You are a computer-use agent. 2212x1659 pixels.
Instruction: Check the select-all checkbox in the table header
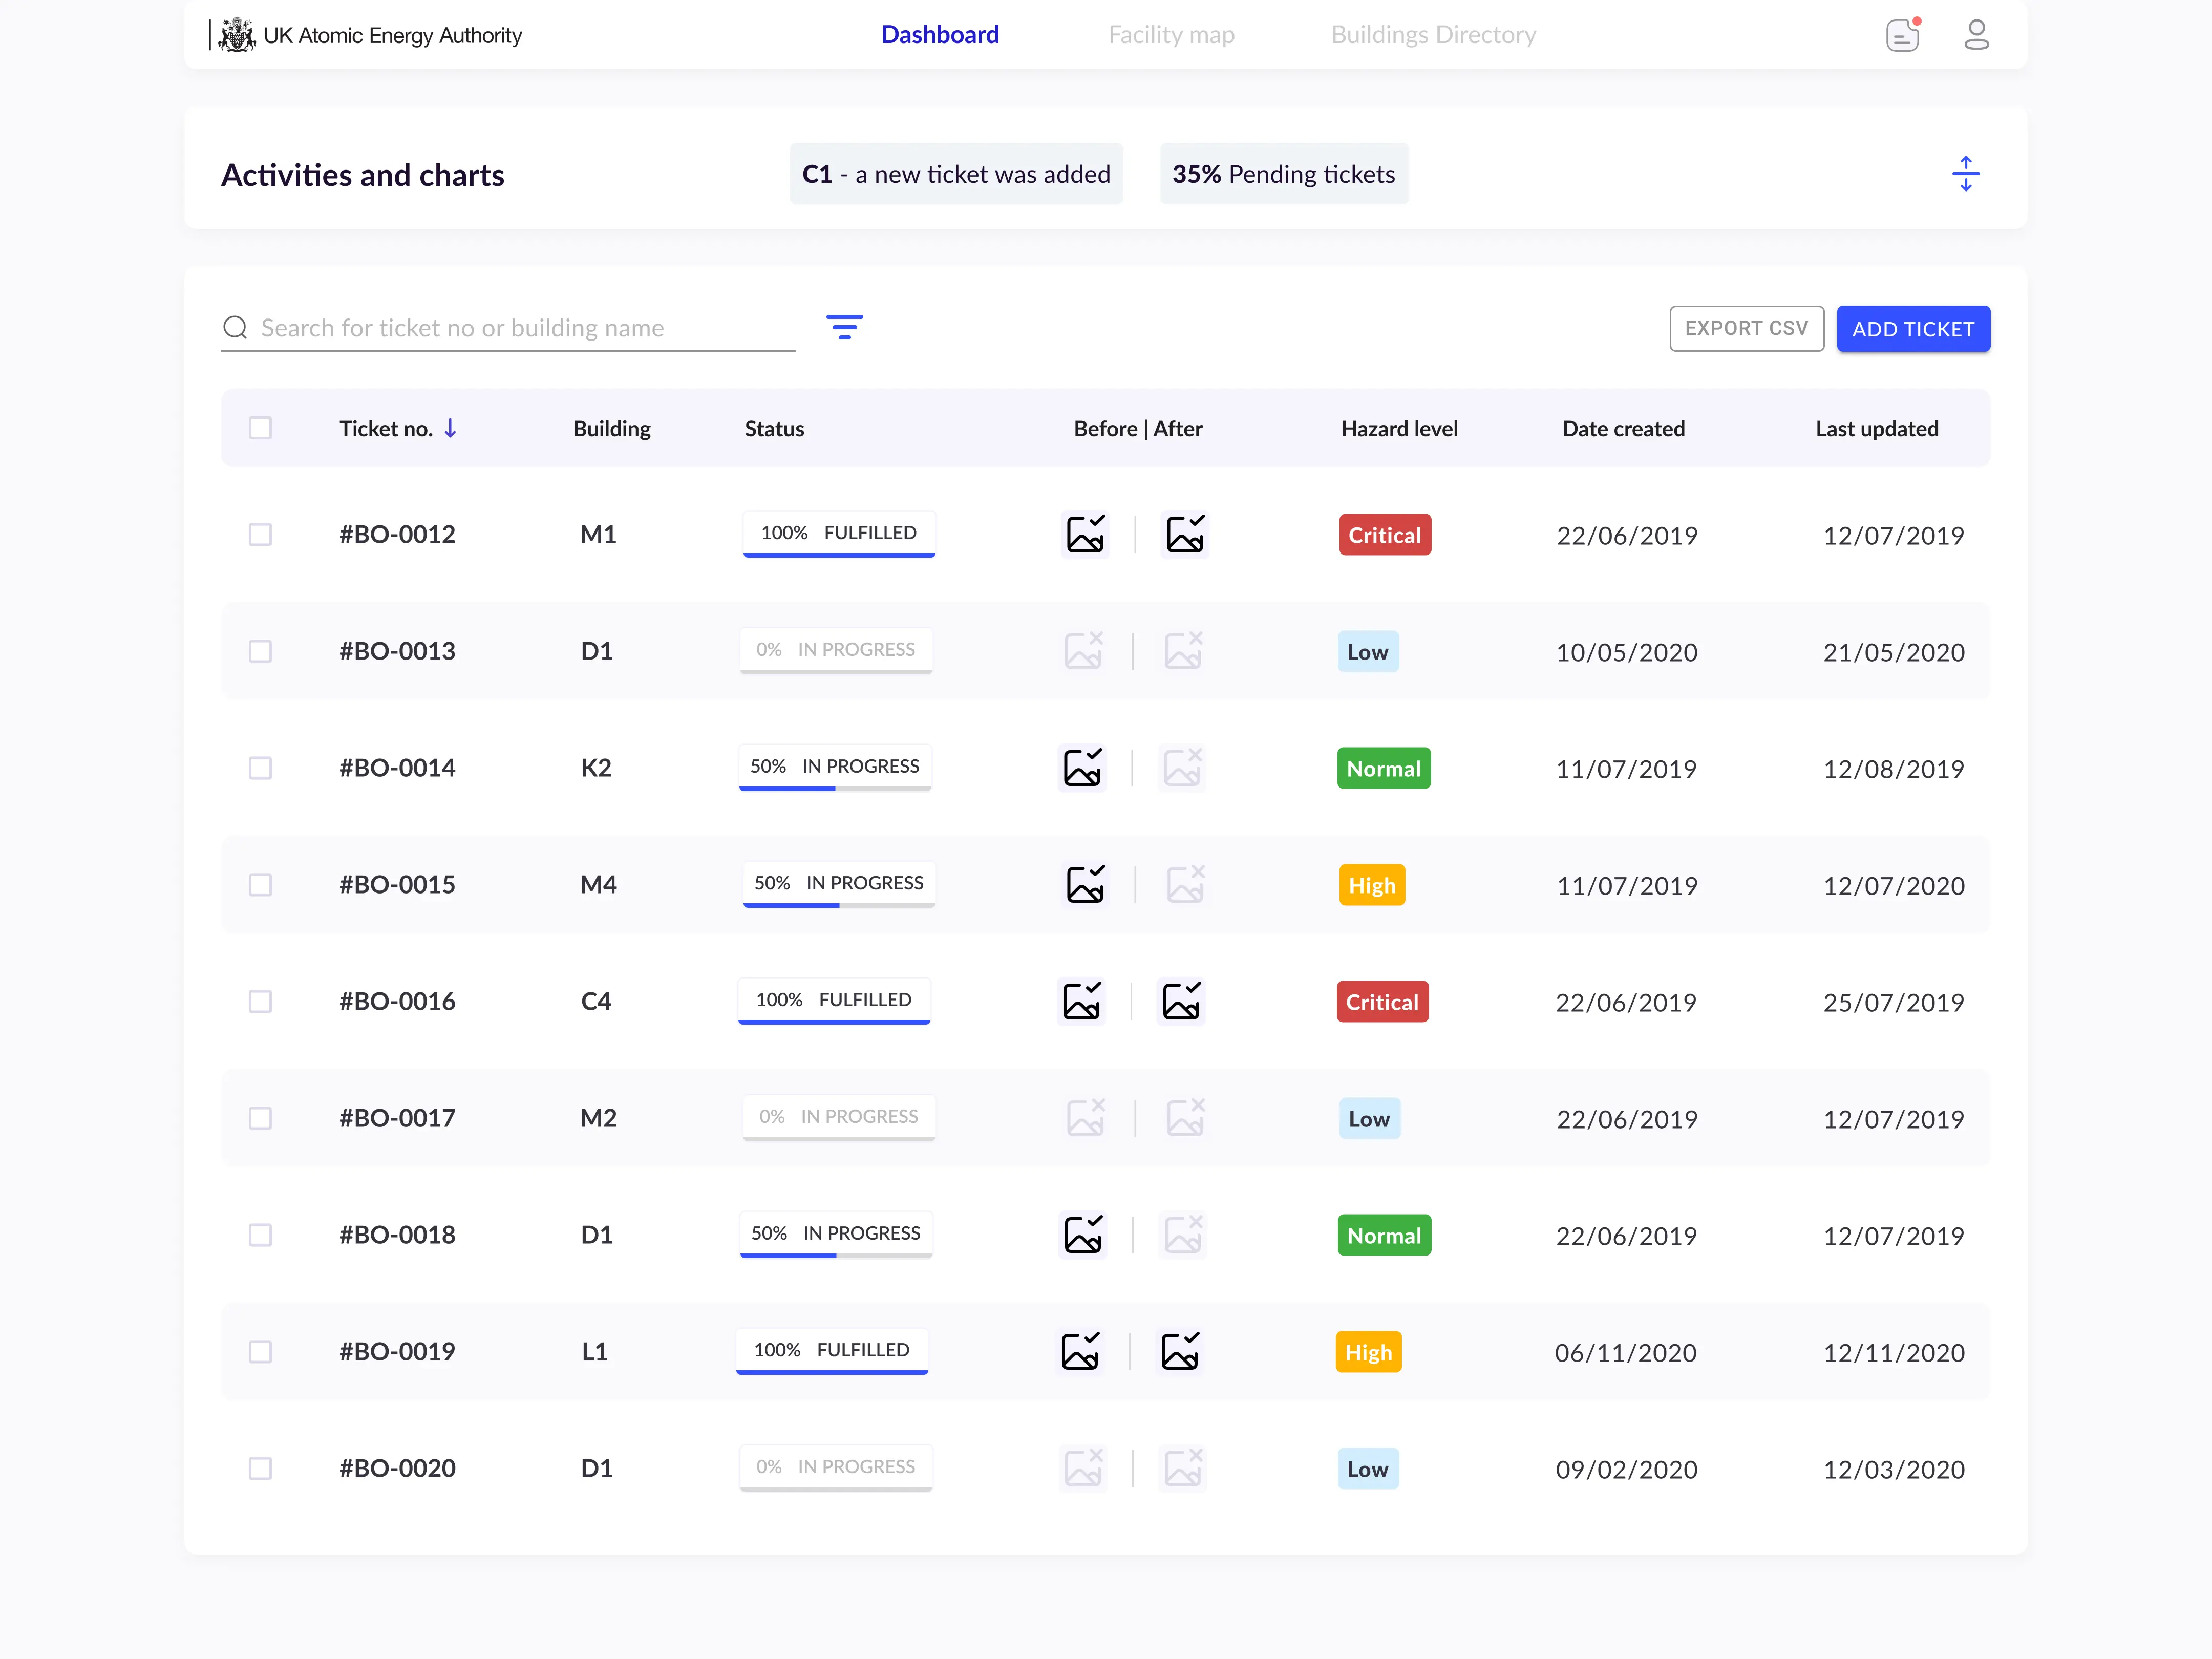pyautogui.click(x=261, y=428)
